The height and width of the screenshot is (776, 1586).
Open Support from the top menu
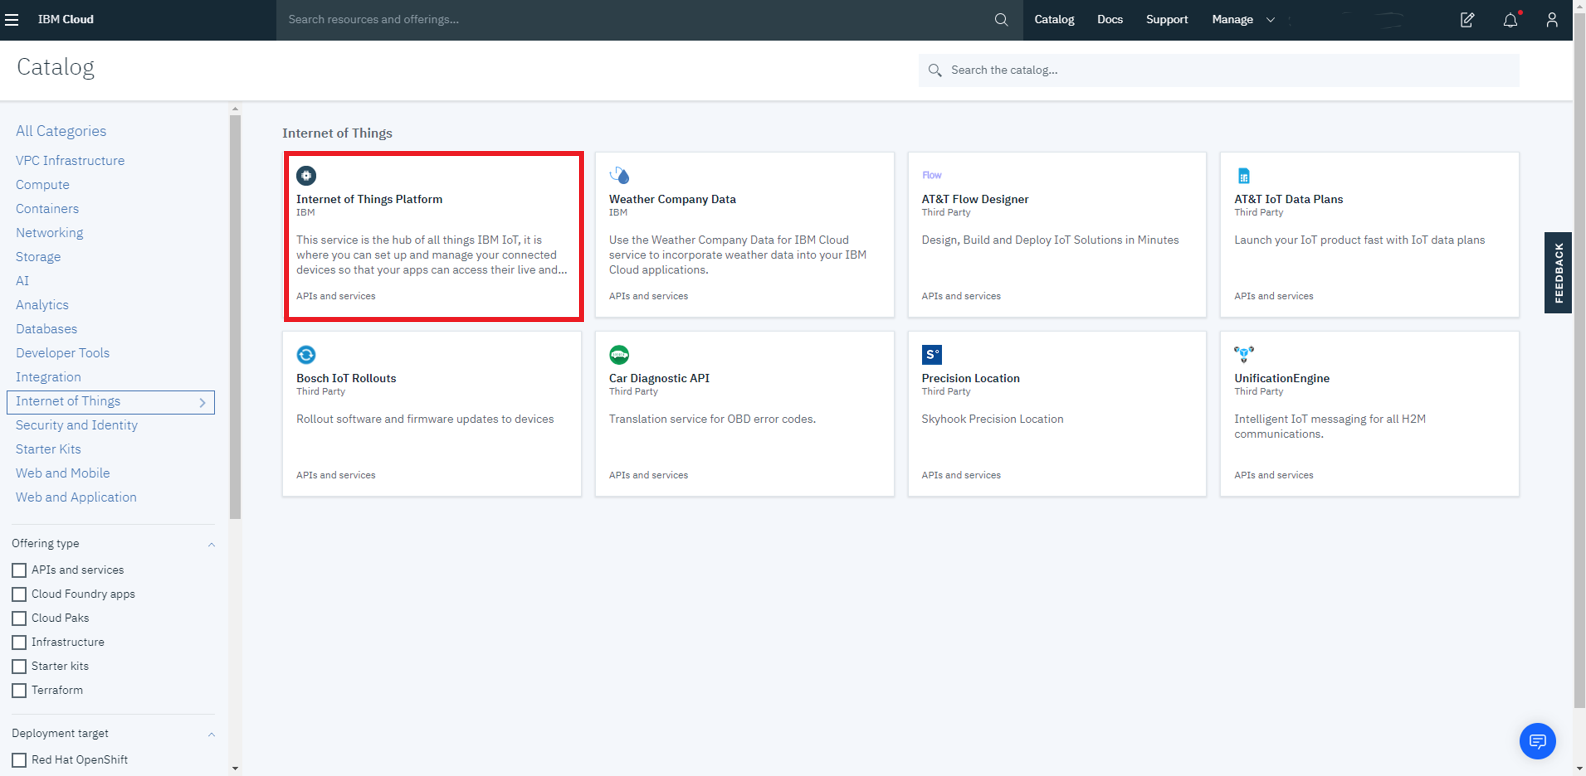[x=1167, y=20]
